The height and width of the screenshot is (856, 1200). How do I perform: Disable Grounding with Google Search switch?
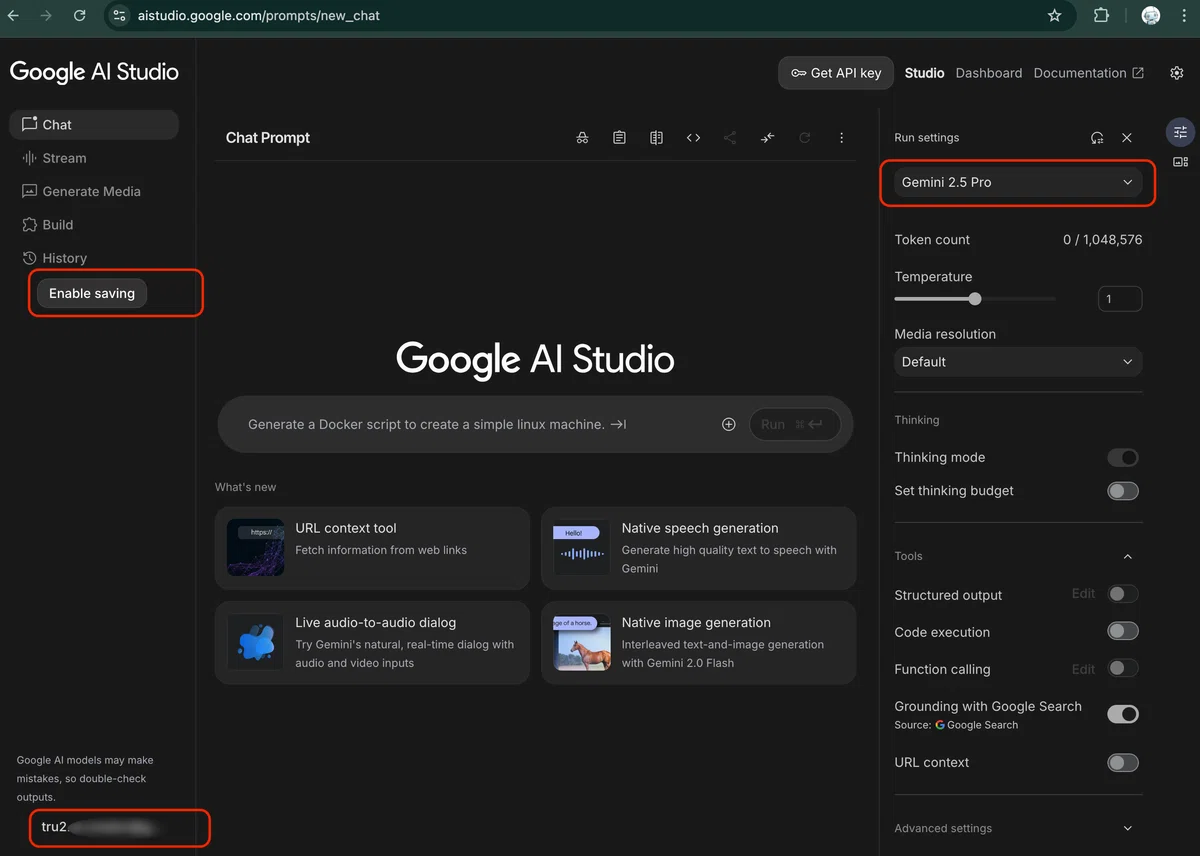tap(1123, 714)
